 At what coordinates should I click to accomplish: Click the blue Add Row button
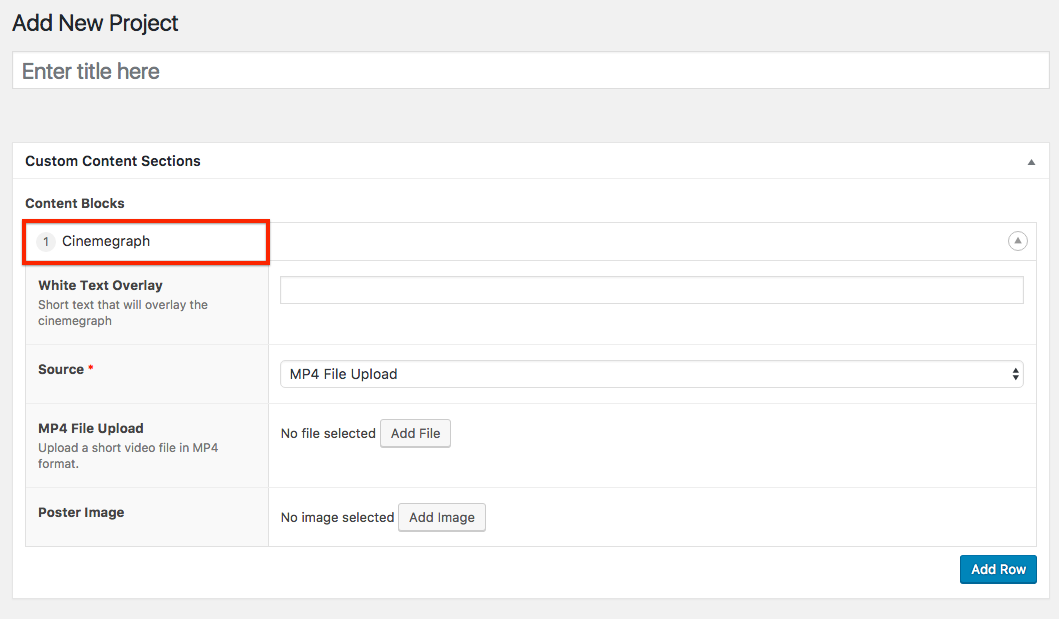997,569
